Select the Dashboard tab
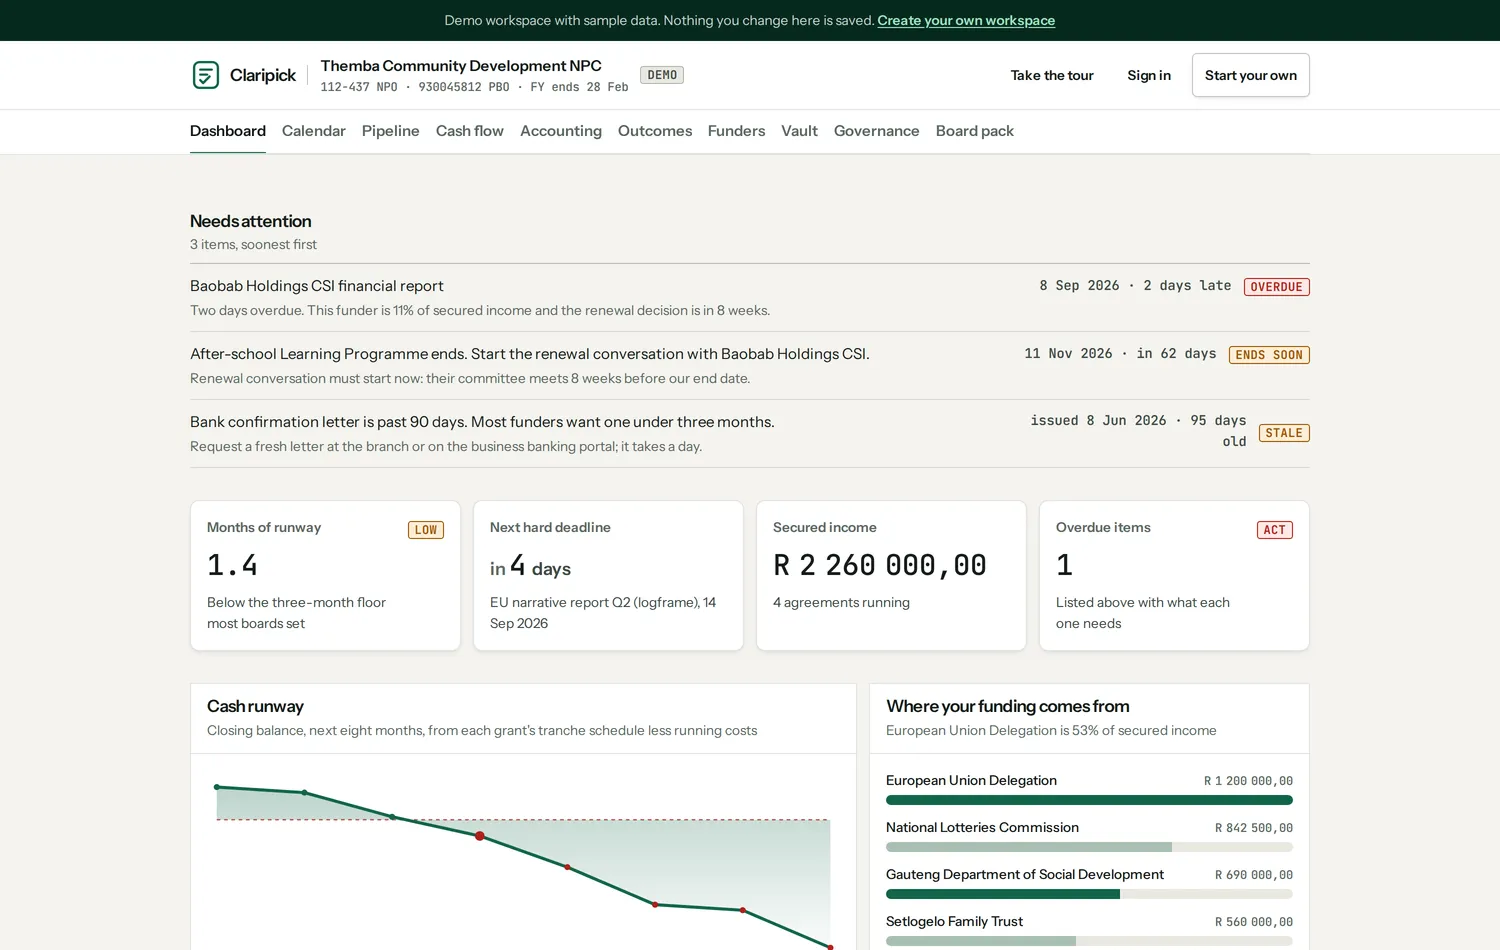Image resolution: width=1500 pixels, height=950 pixels. coord(228,131)
